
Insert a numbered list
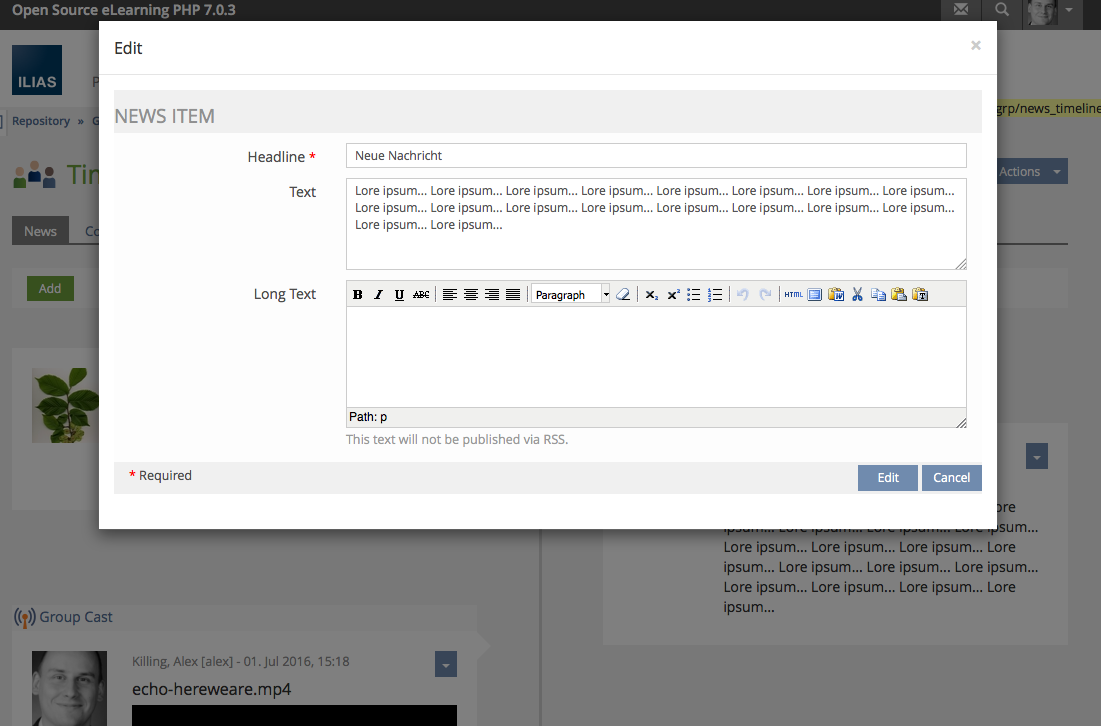pos(715,295)
